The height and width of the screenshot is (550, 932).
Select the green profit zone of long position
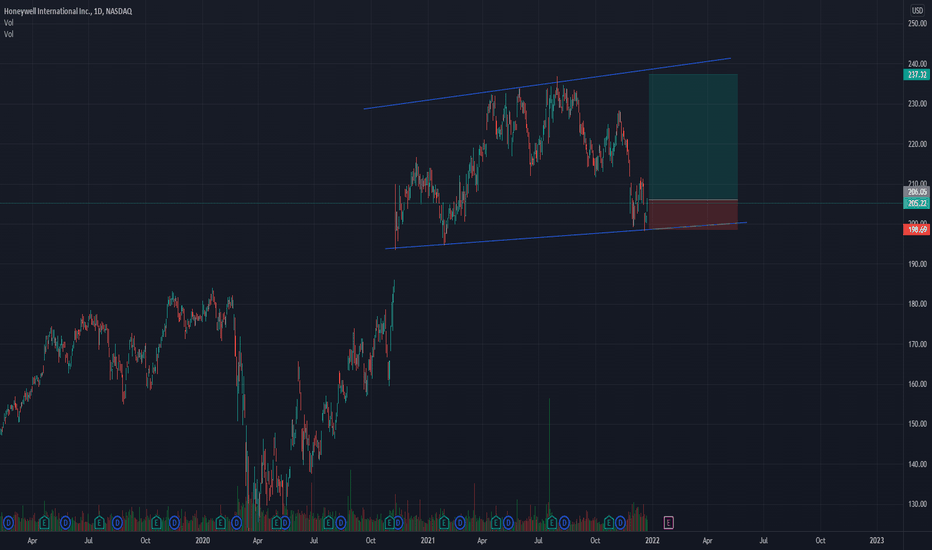click(x=693, y=137)
